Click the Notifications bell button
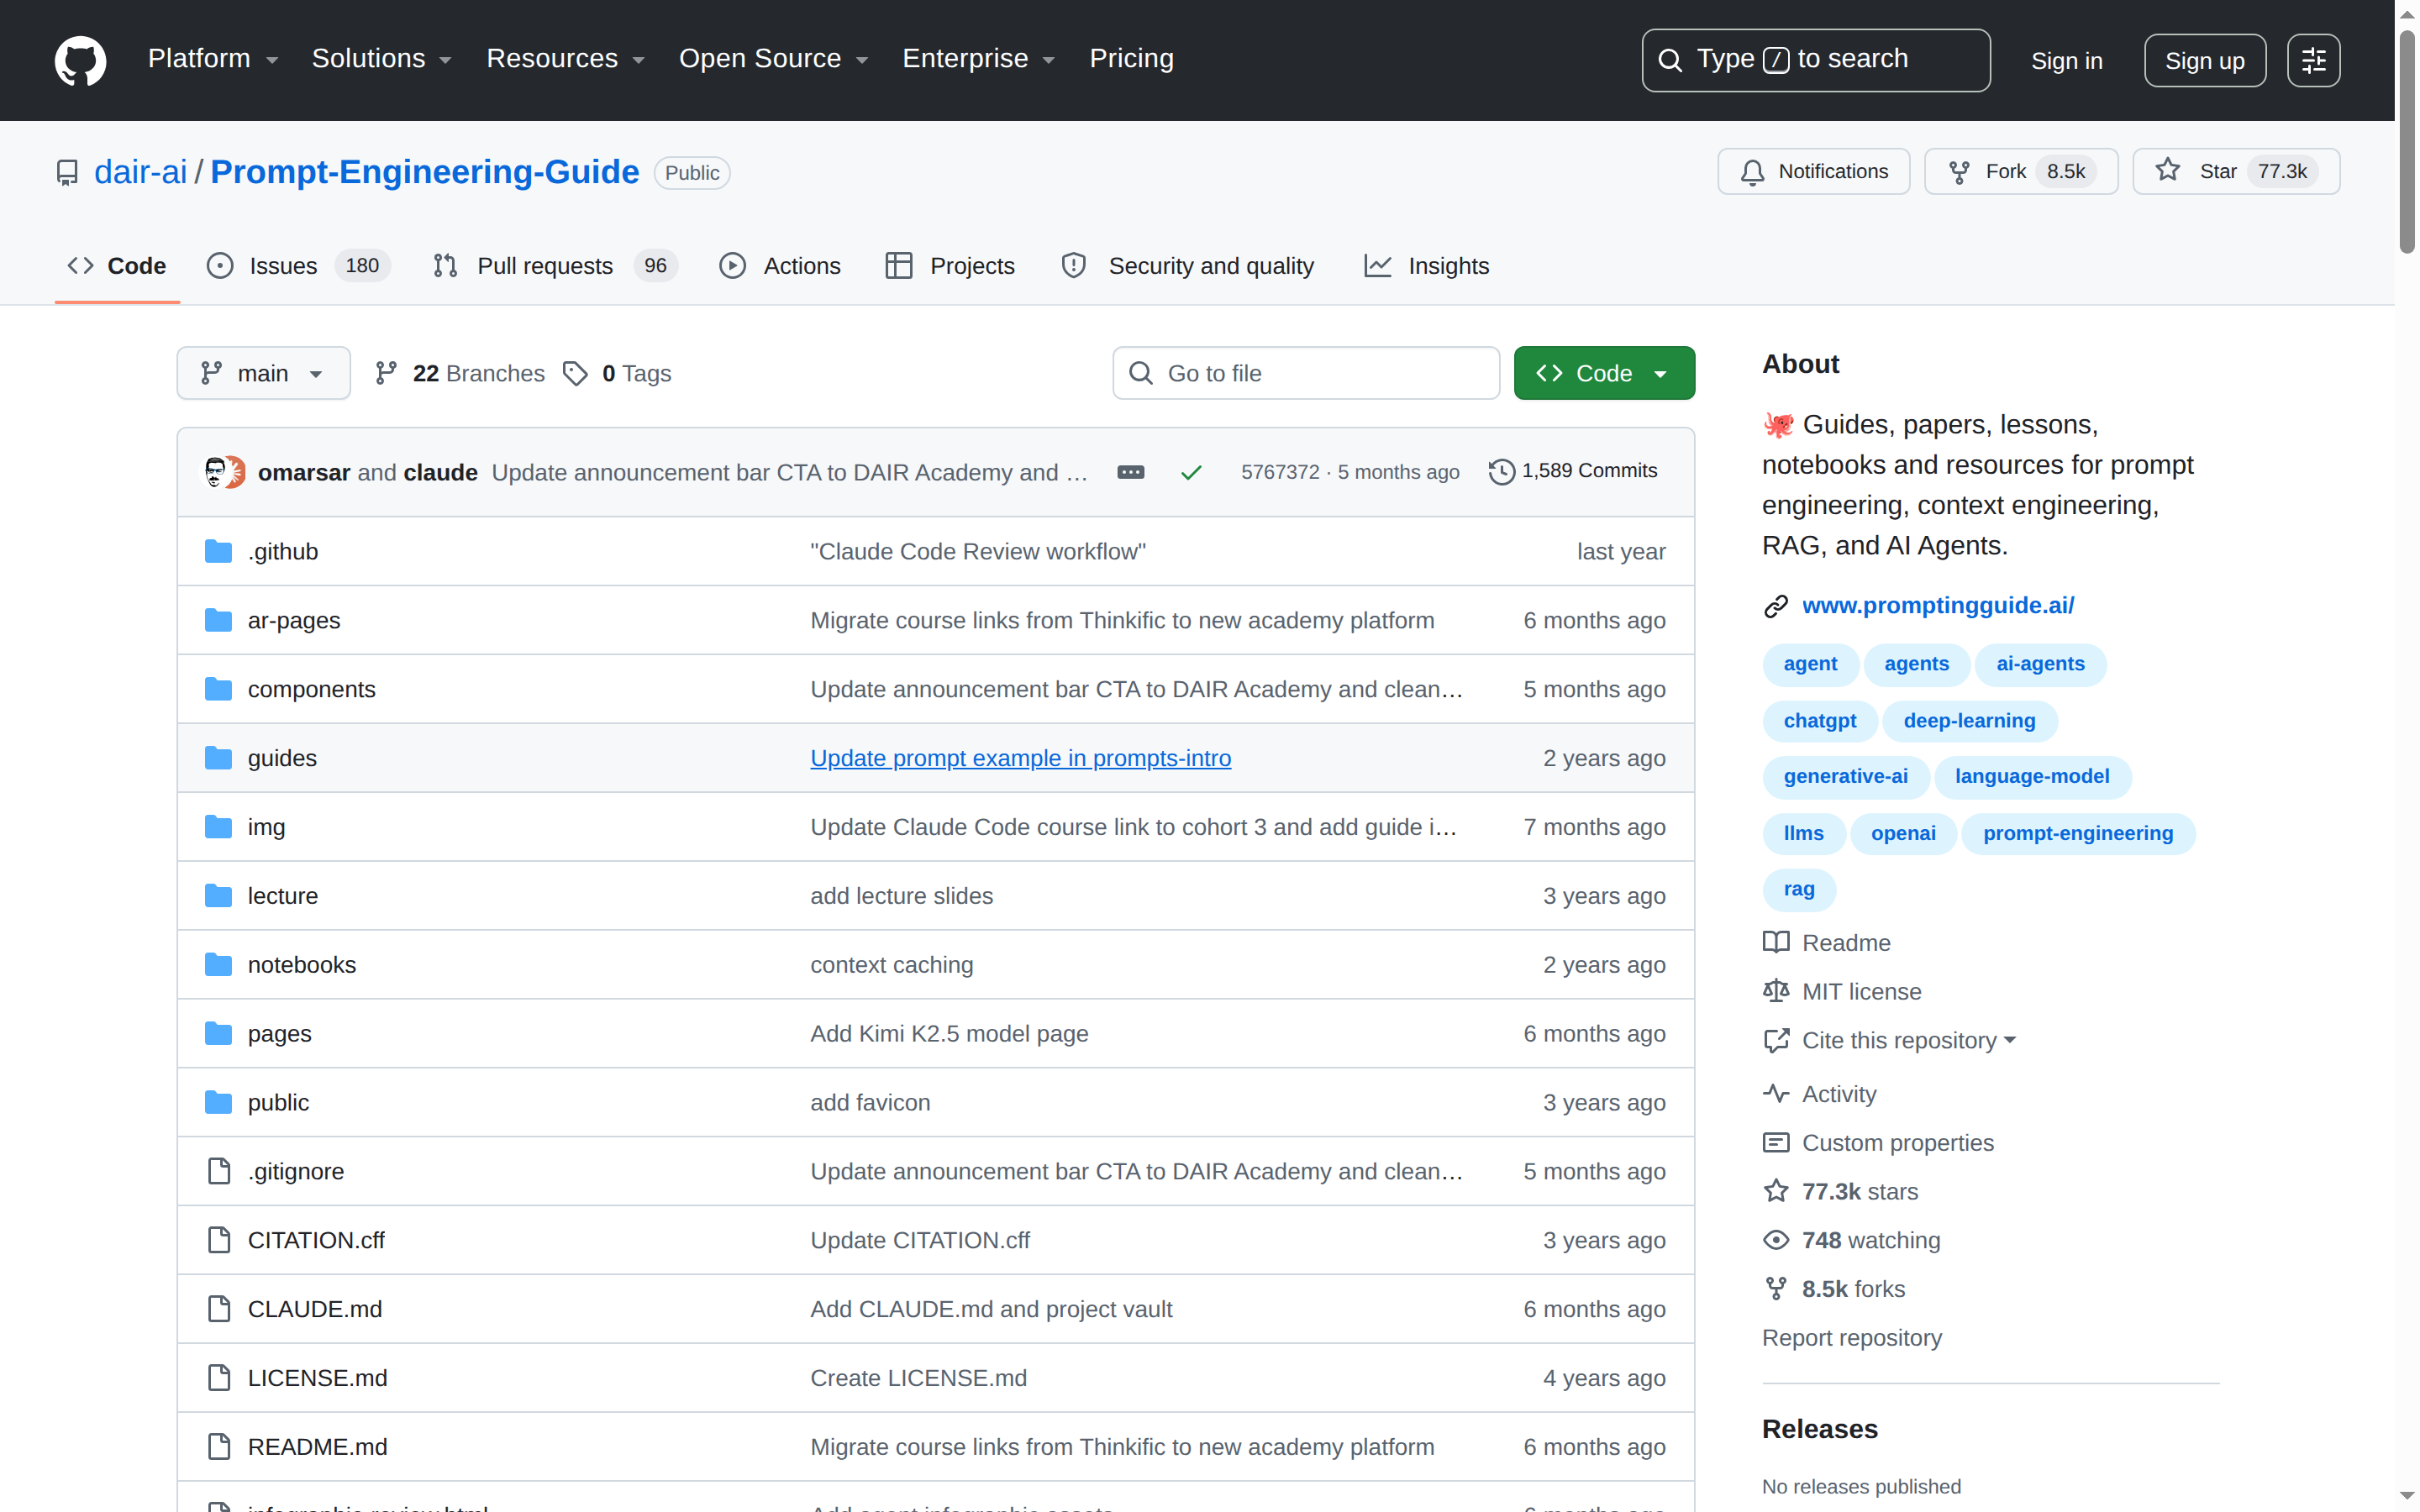Viewport: 2420px width, 1512px height. pos(1813,171)
